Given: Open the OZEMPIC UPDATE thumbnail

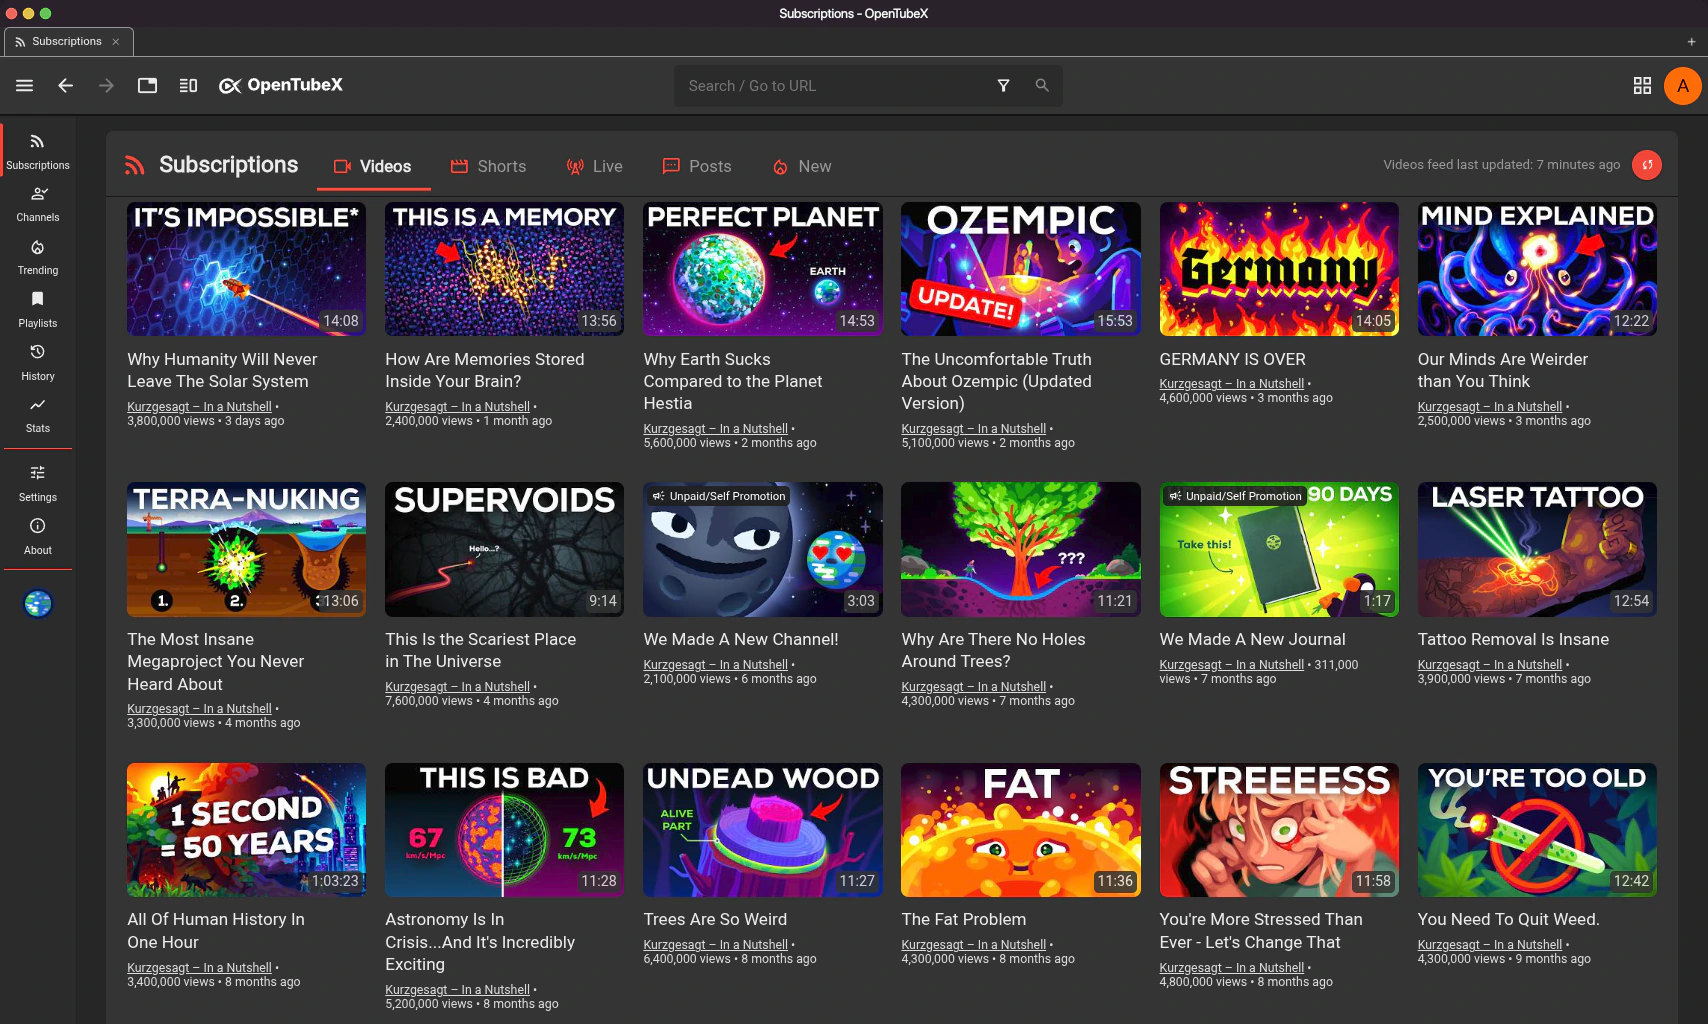Looking at the screenshot, I should pos(1020,269).
